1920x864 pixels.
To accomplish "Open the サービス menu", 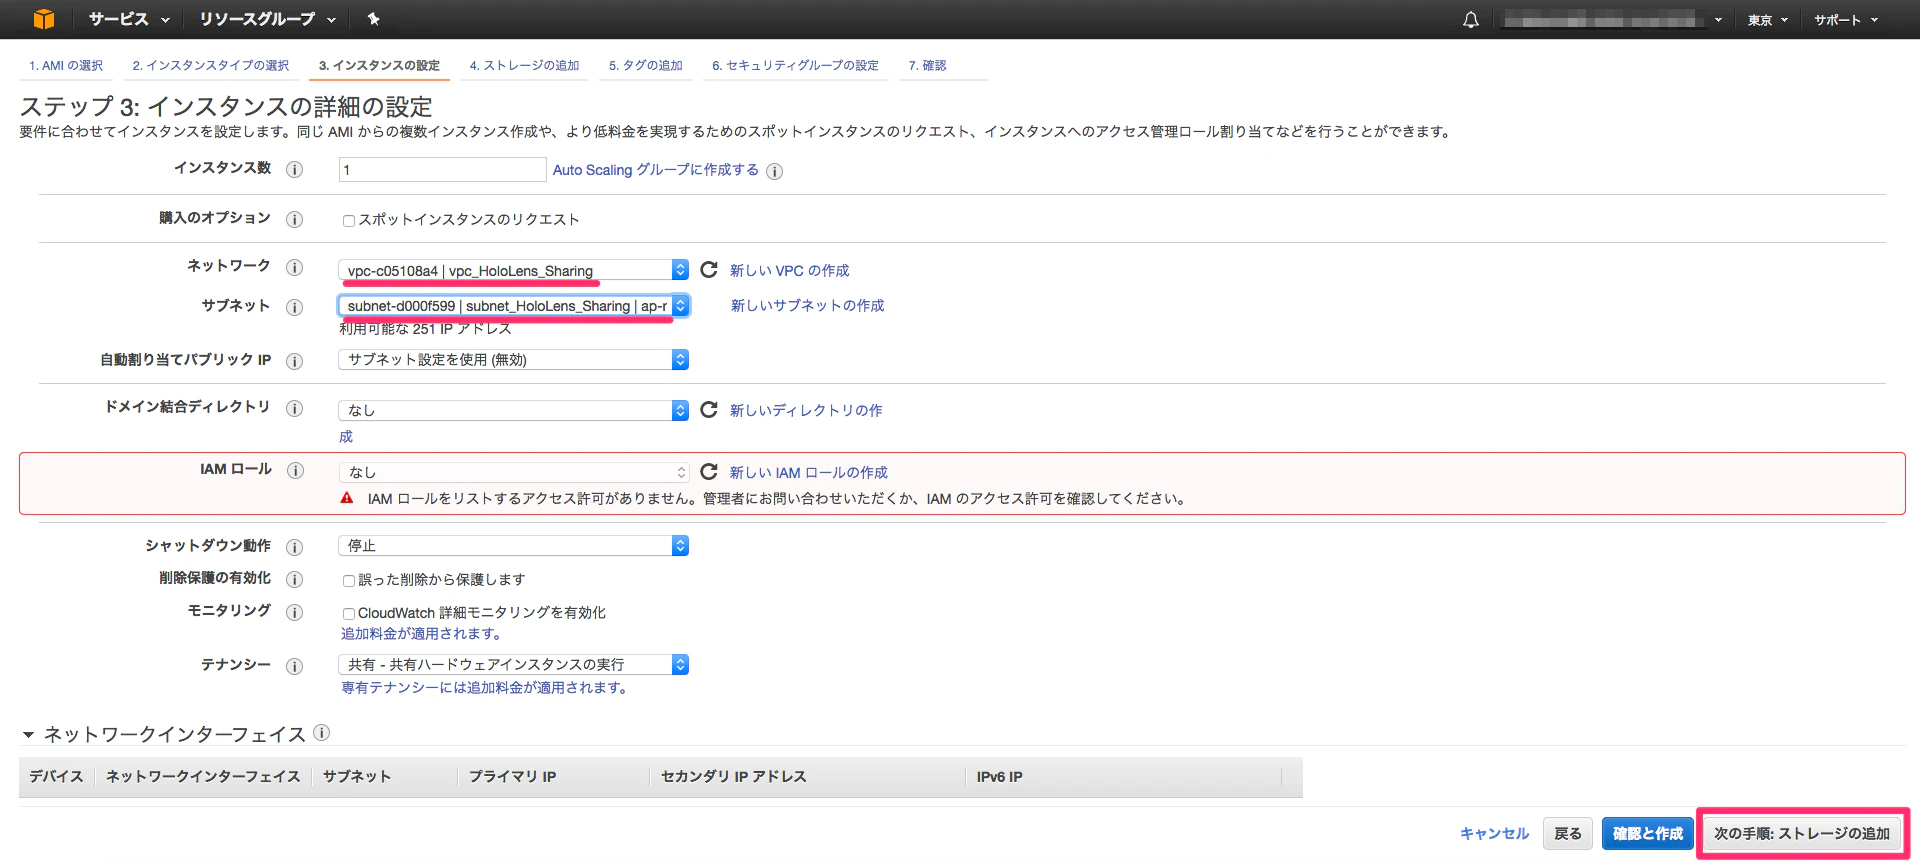I will pos(129,19).
